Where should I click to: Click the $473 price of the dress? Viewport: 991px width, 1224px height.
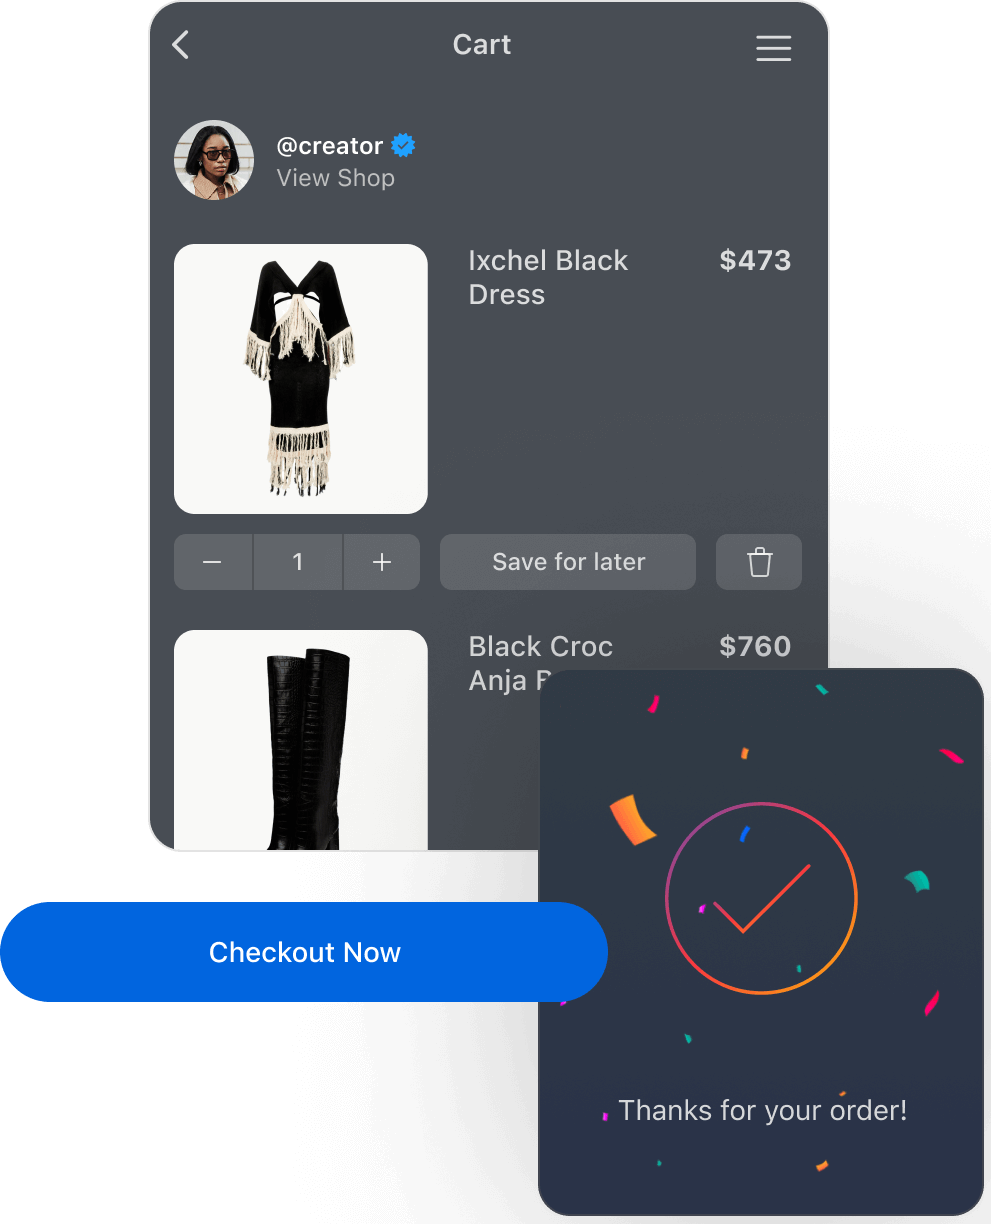(x=755, y=260)
